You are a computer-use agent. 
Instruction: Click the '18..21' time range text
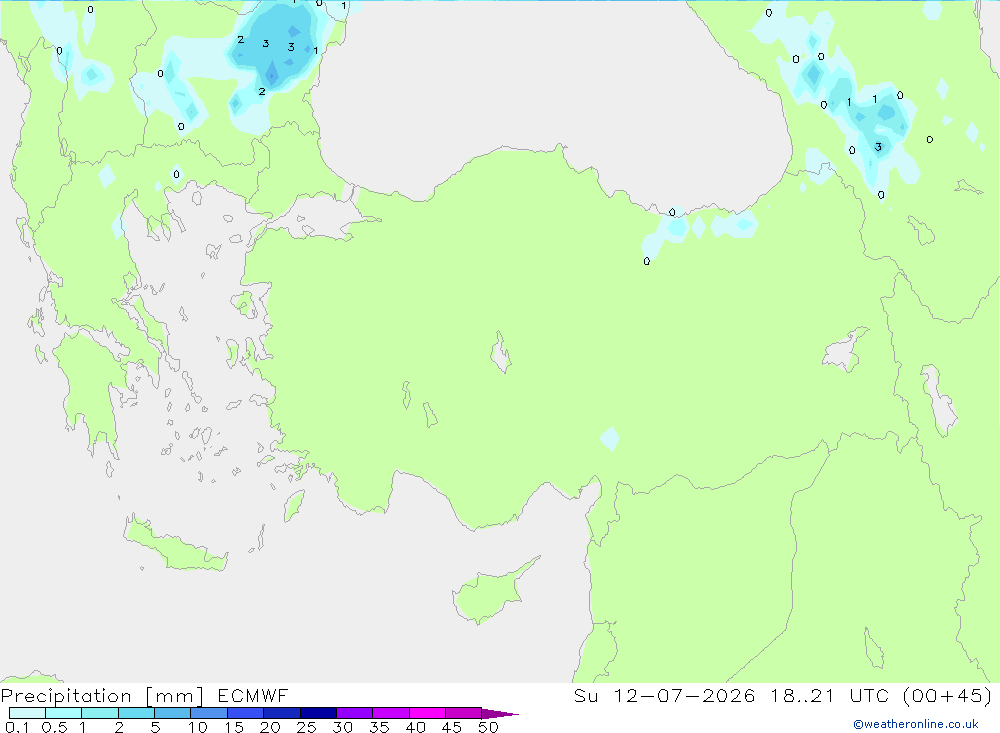click(x=802, y=695)
